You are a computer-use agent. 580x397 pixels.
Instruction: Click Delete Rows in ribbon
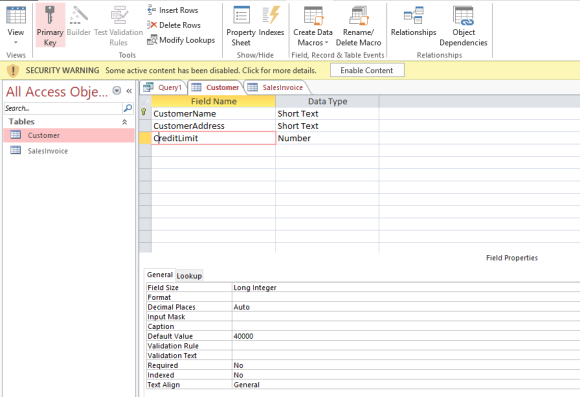[x=174, y=25]
